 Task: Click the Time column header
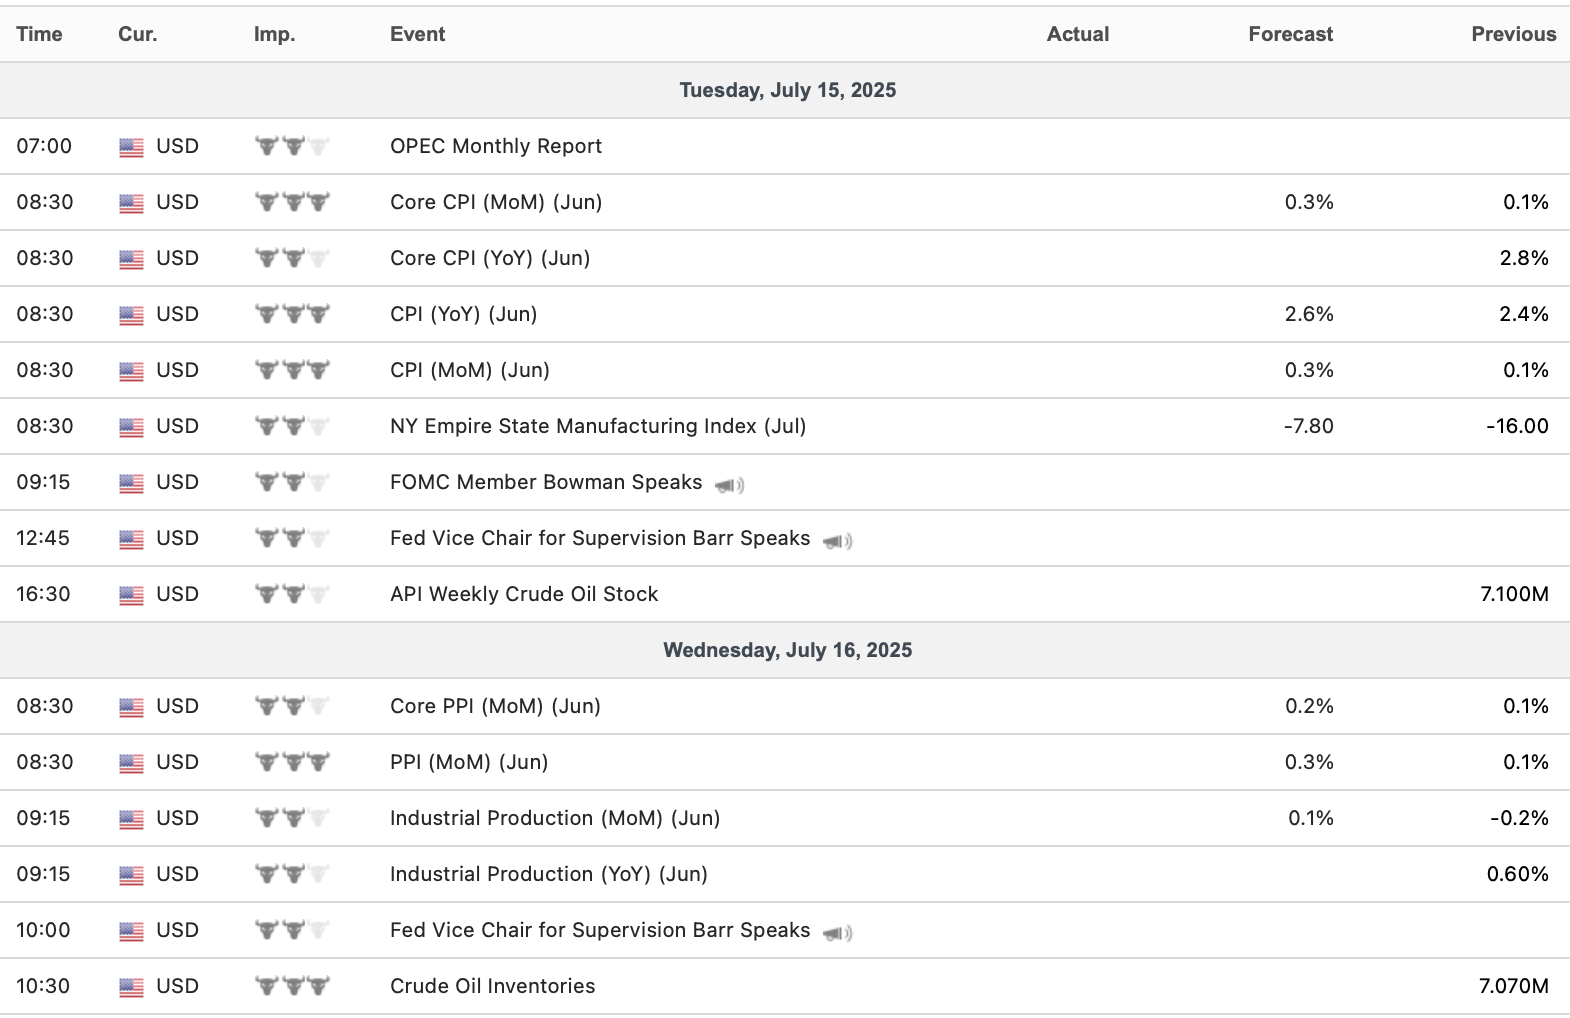39,34
